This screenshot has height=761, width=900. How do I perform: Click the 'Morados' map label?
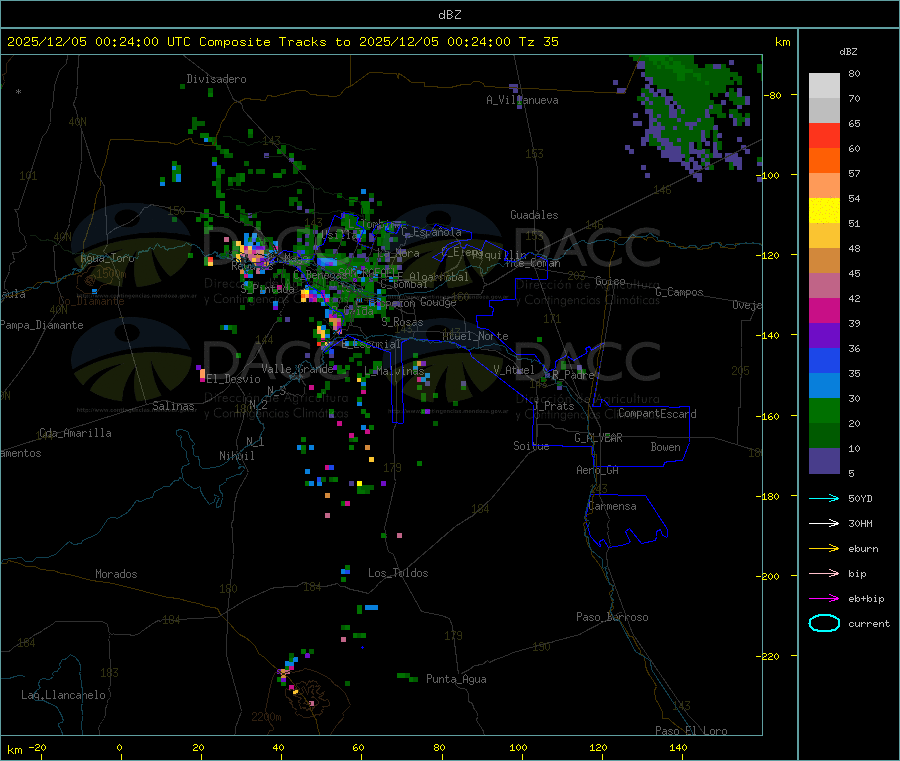pos(116,574)
